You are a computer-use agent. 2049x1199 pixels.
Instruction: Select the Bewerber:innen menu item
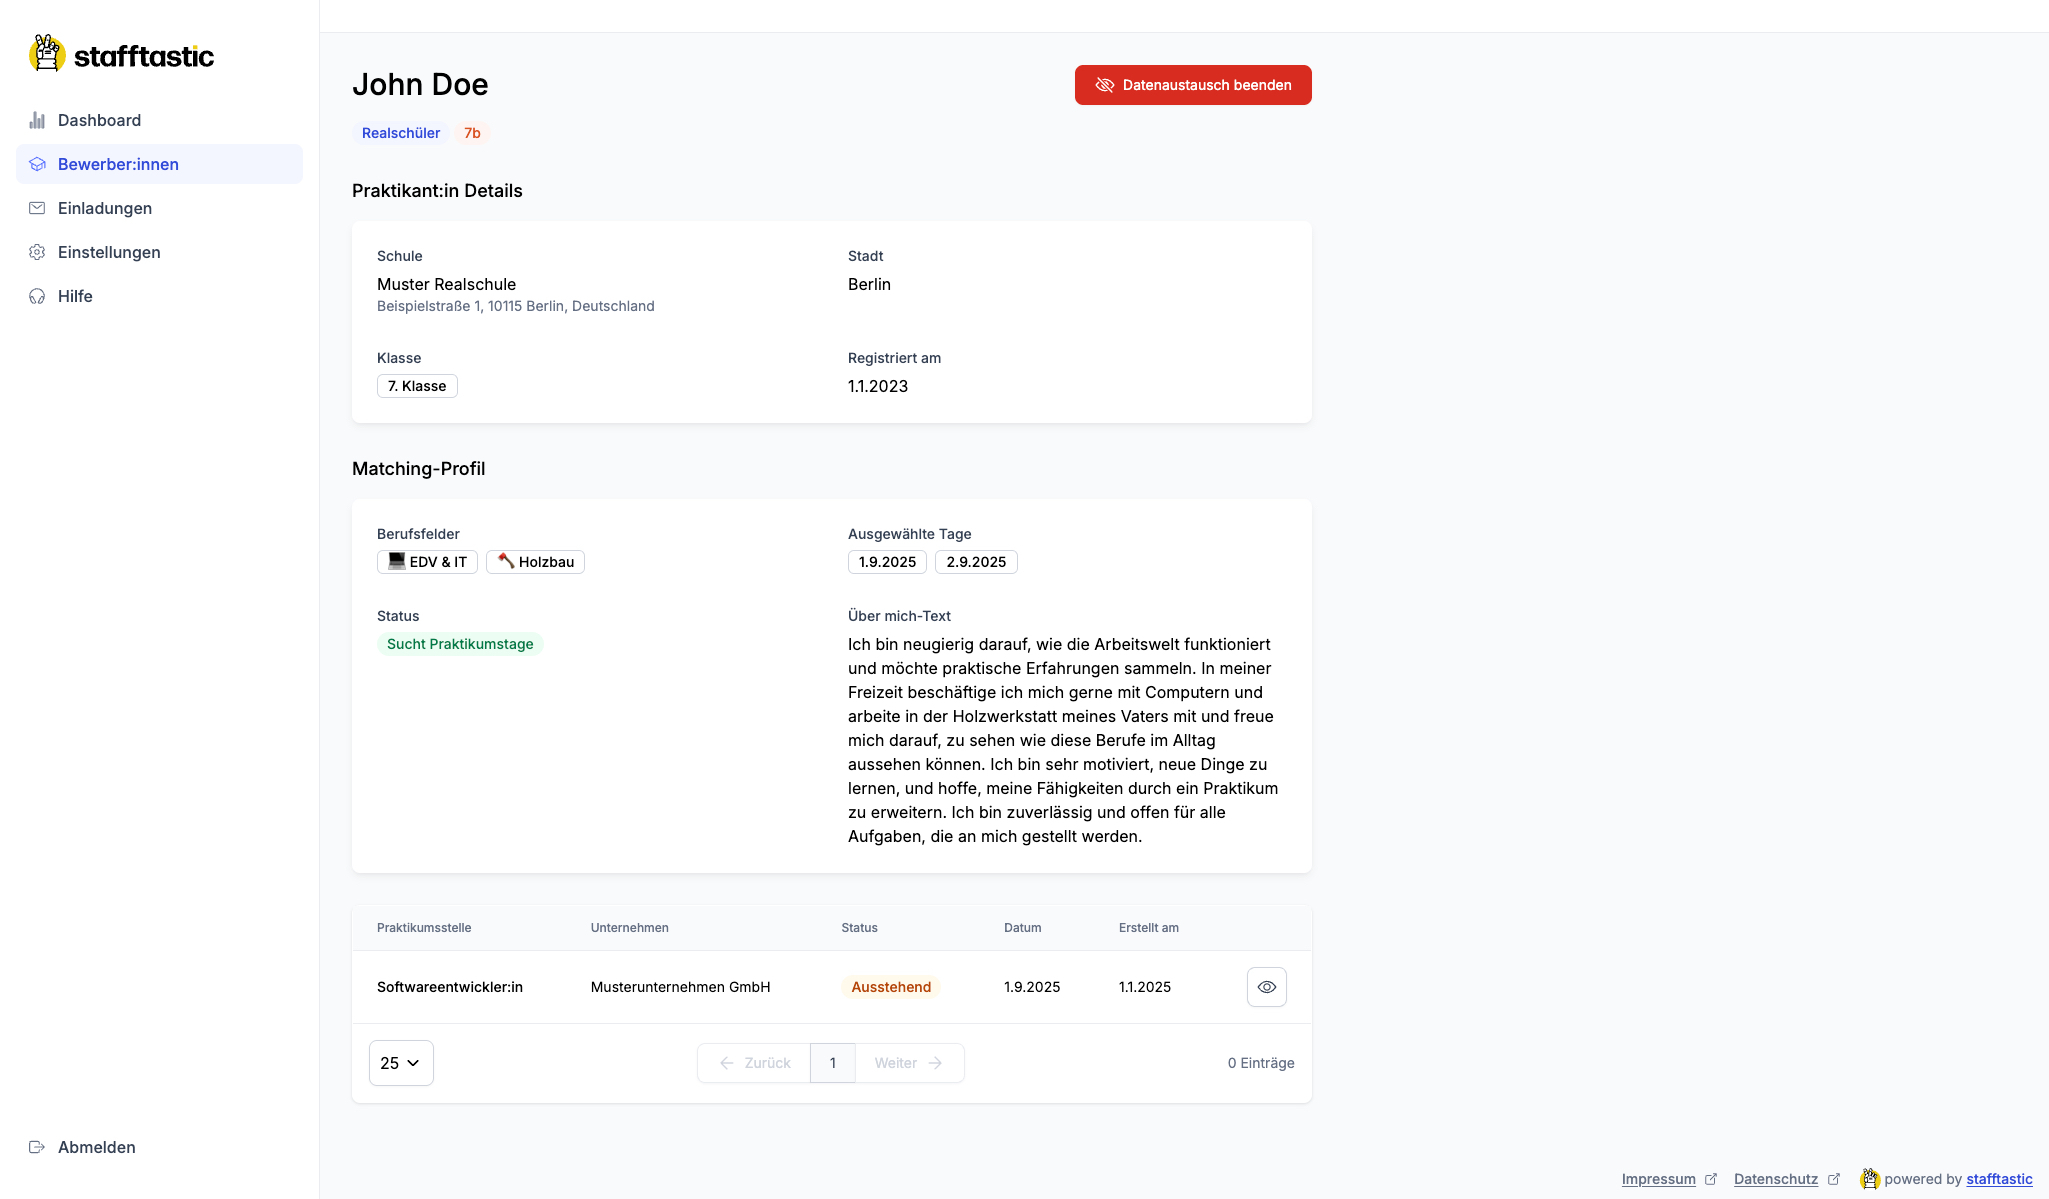(x=118, y=164)
